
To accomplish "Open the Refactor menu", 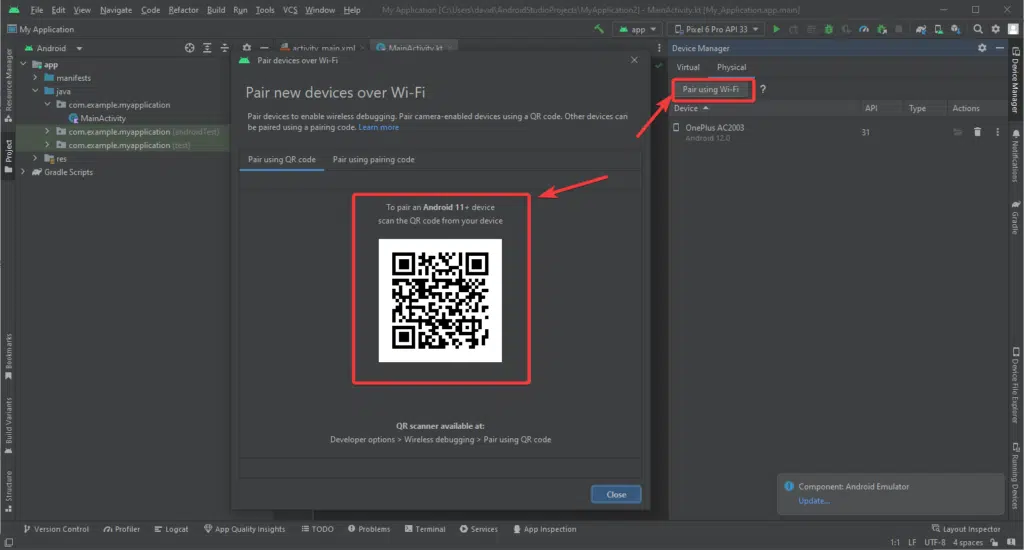I will [183, 10].
